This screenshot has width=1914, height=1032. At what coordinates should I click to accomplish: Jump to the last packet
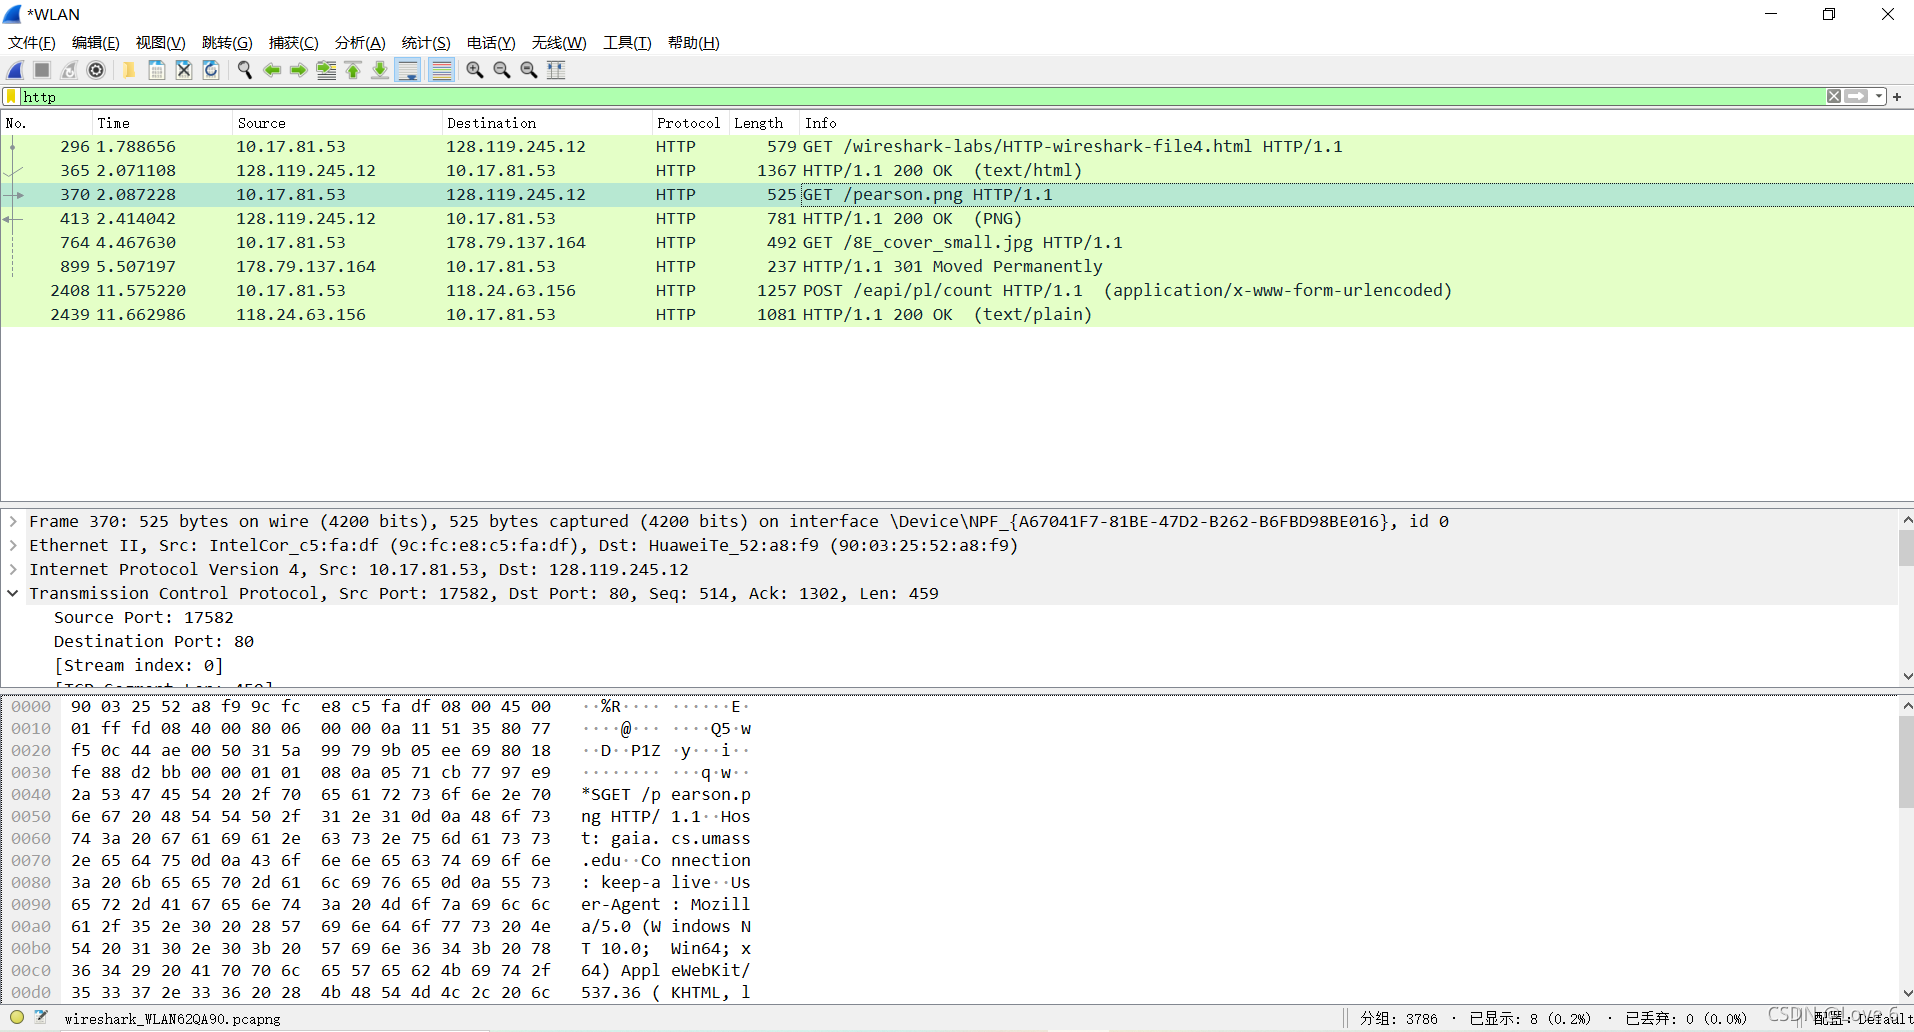pyautogui.click(x=380, y=70)
